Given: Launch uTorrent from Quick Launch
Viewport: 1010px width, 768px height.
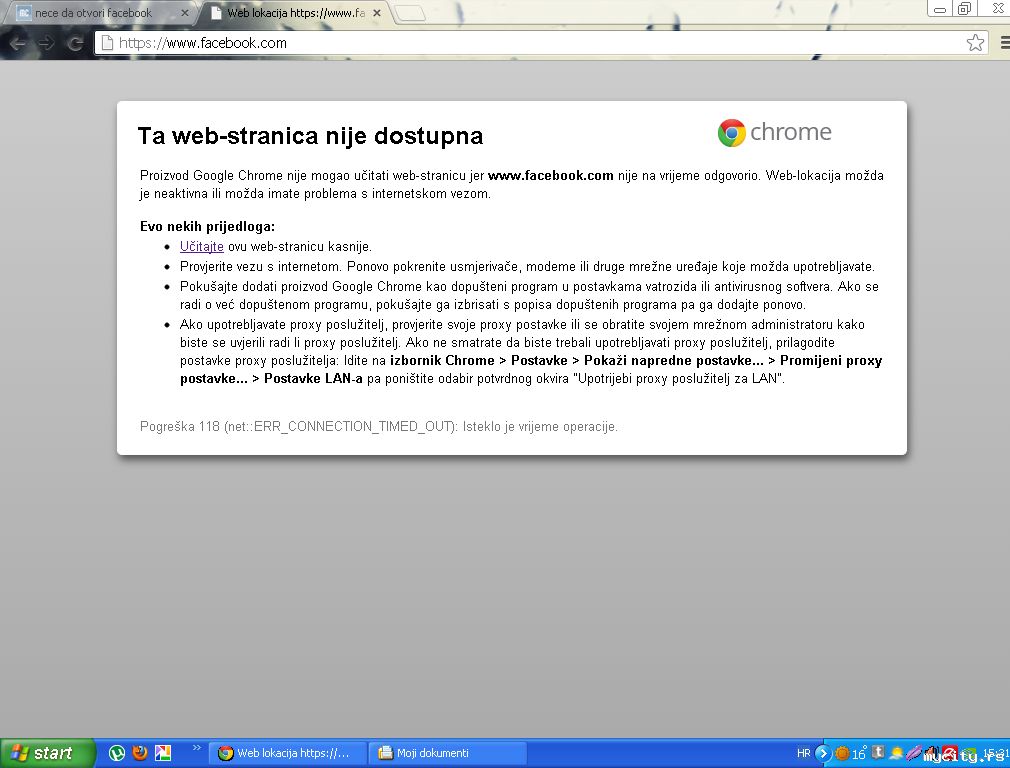Looking at the screenshot, I should click(x=117, y=753).
